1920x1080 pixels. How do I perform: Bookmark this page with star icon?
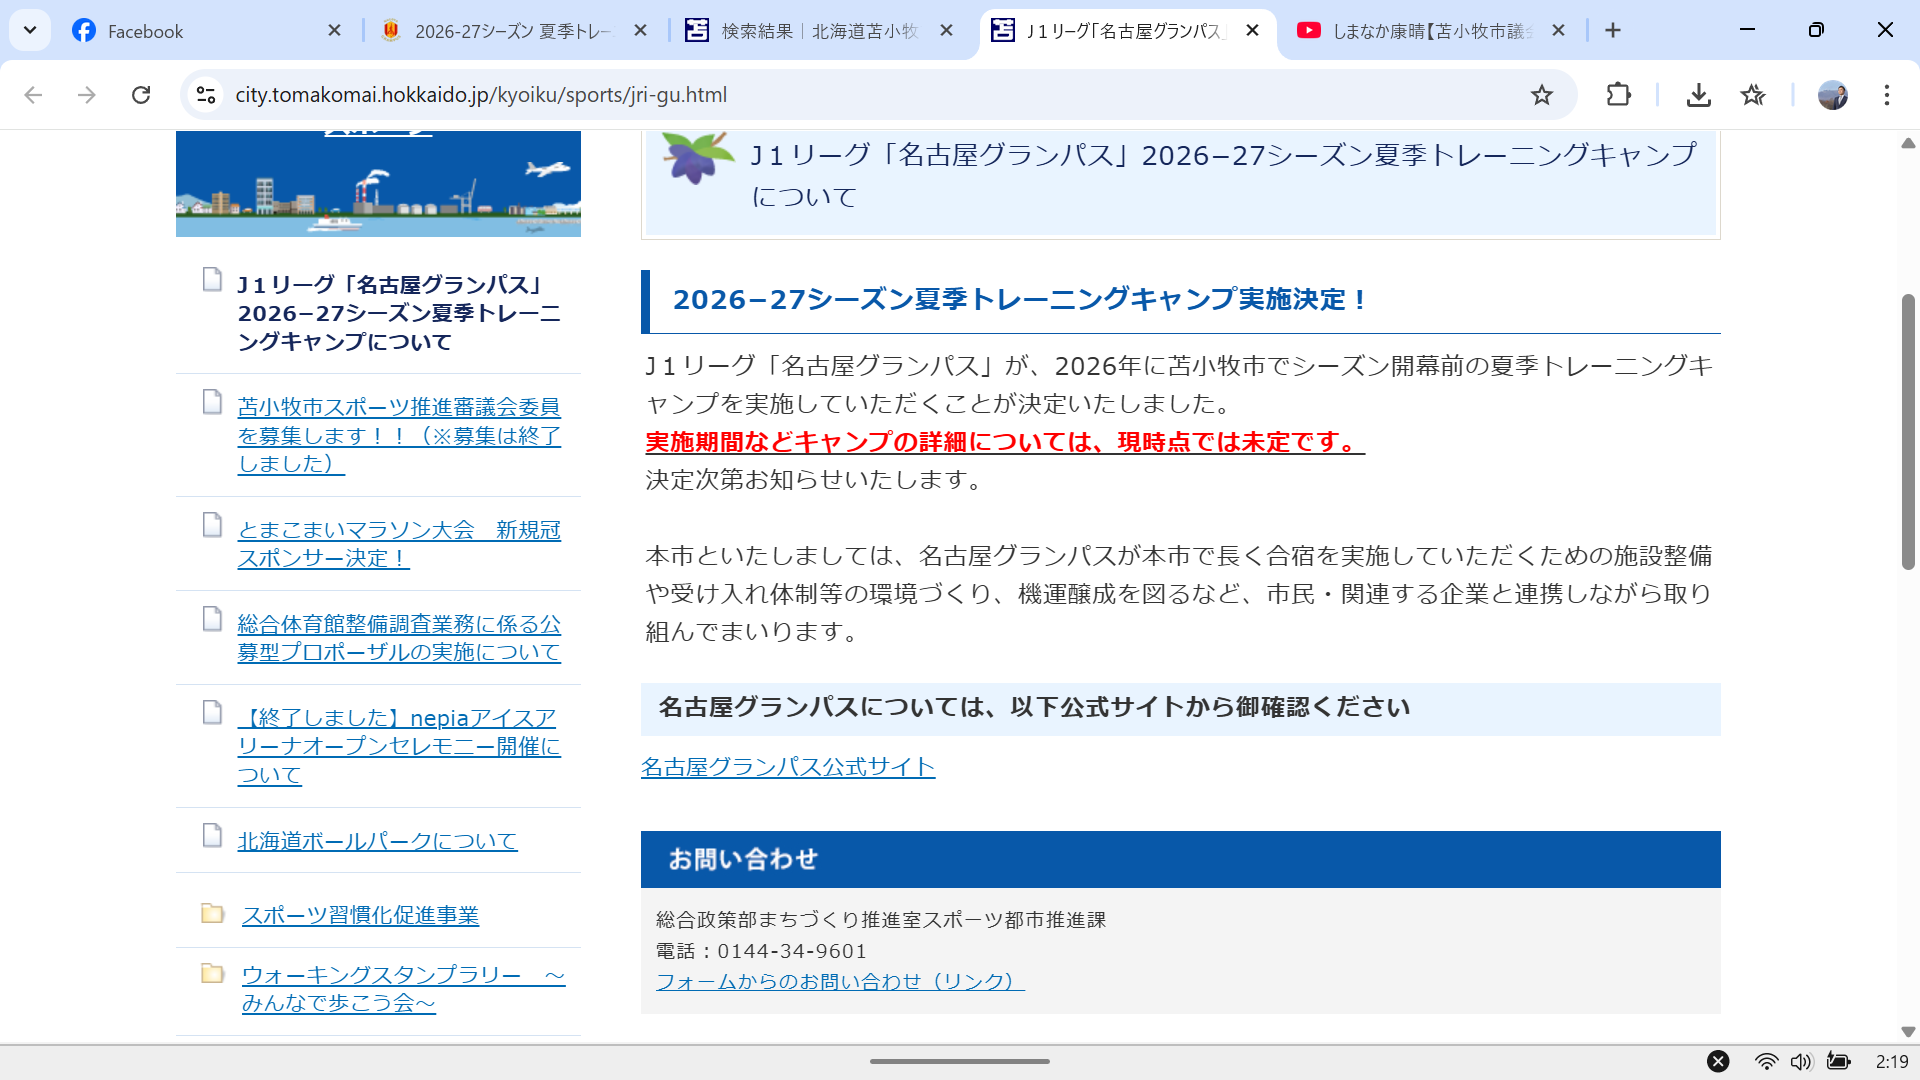[x=1541, y=95]
